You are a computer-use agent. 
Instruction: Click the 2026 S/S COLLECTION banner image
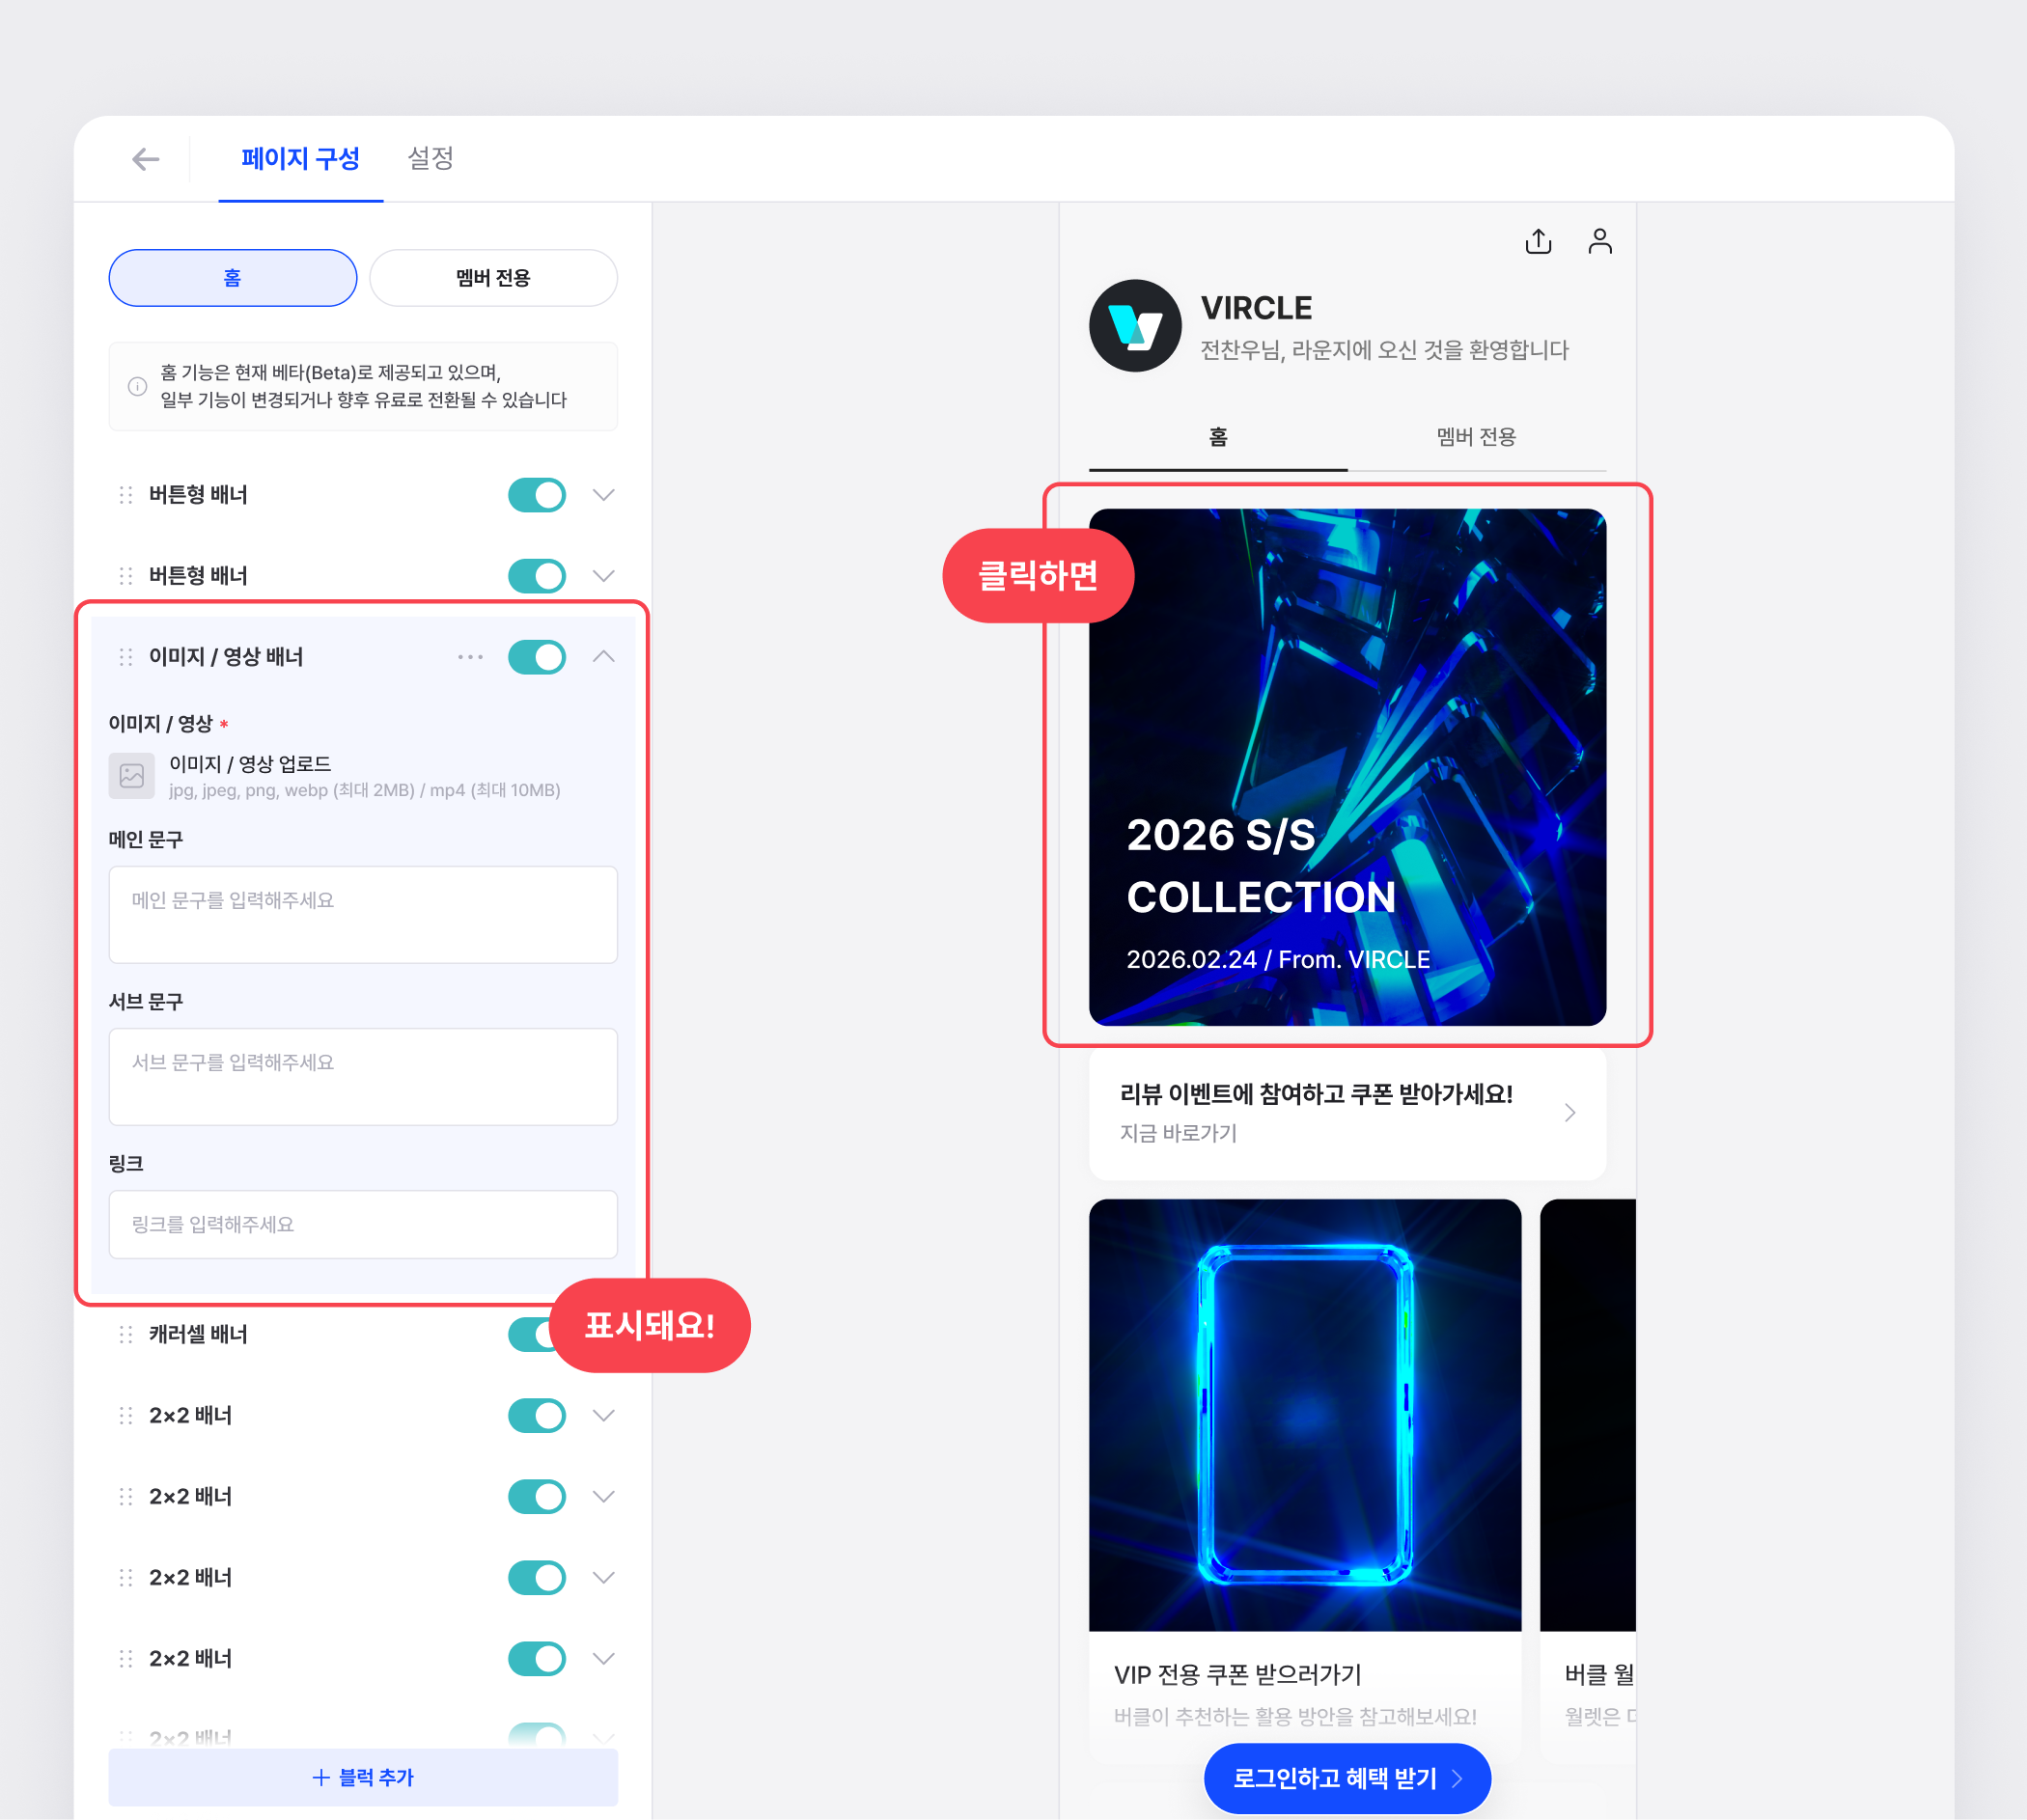(x=1346, y=767)
